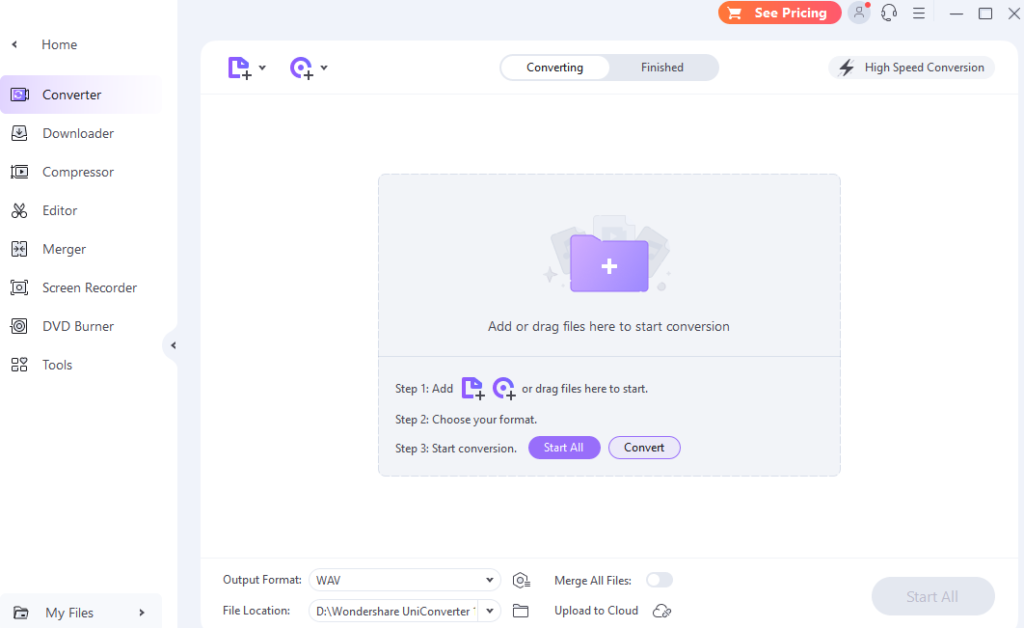Open output format settings gear icon
Viewport: 1024px width, 628px height.
coord(521,581)
